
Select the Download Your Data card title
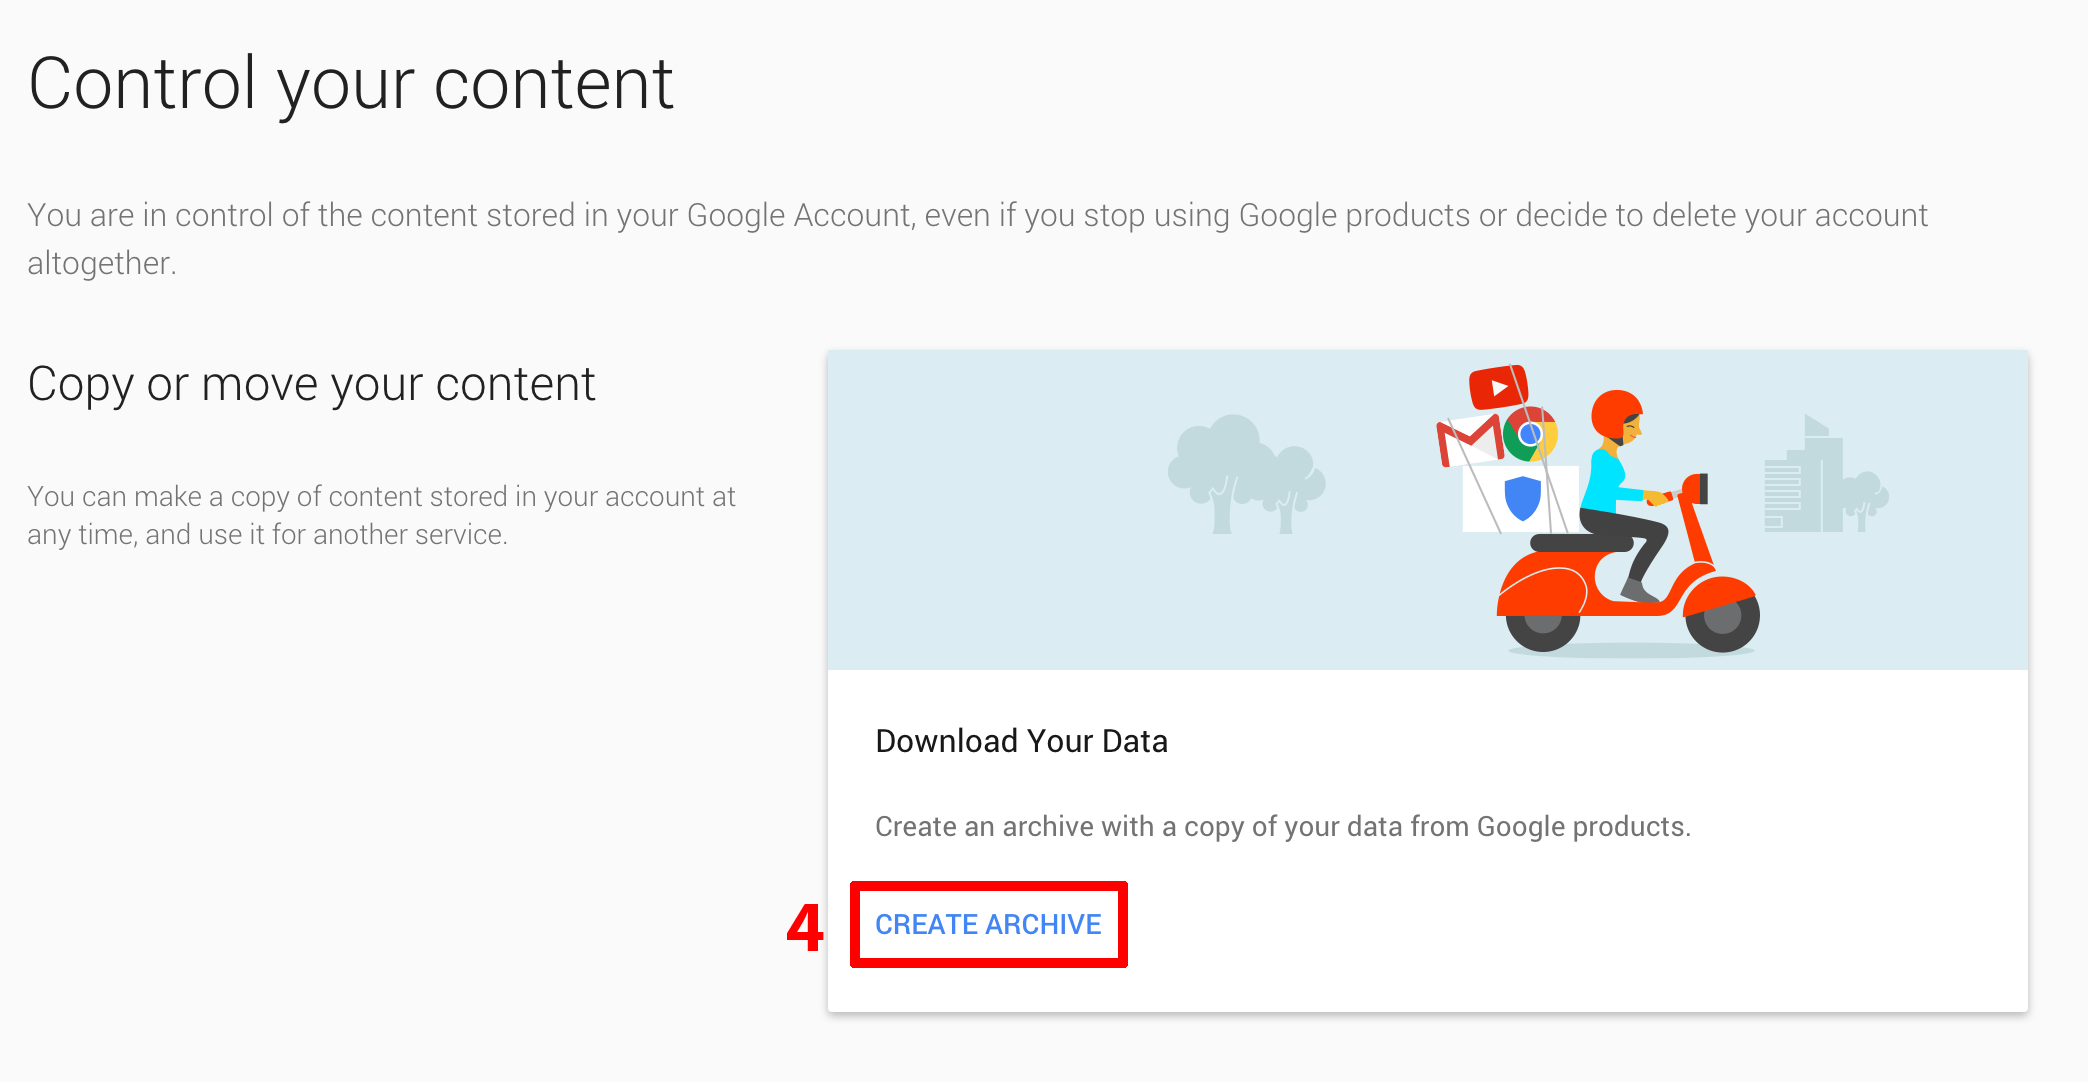click(1021, 741)
